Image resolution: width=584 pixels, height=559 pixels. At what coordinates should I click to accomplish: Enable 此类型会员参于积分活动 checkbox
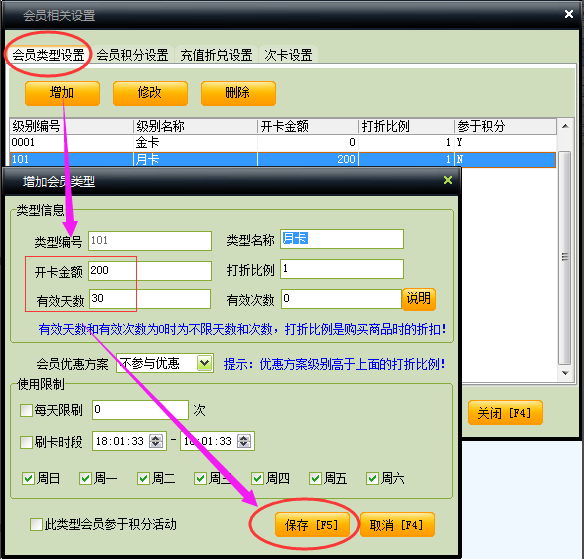[x=36, y=524]
